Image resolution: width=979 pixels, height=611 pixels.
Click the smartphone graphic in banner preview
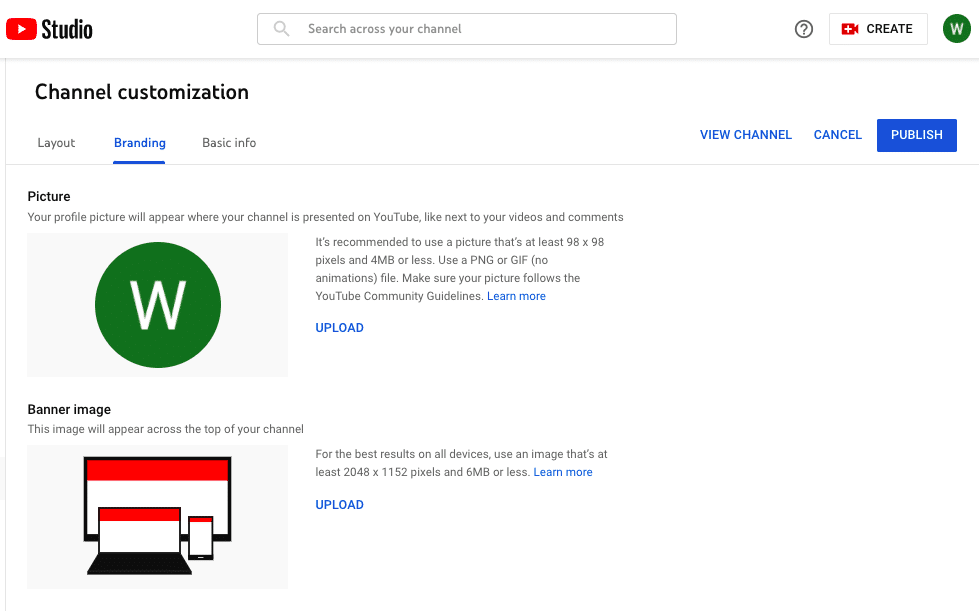click(200, 537)
